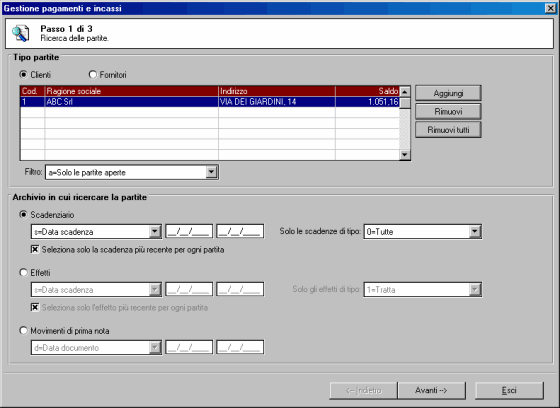Select the Fornitori radio button

pos(92,74)
